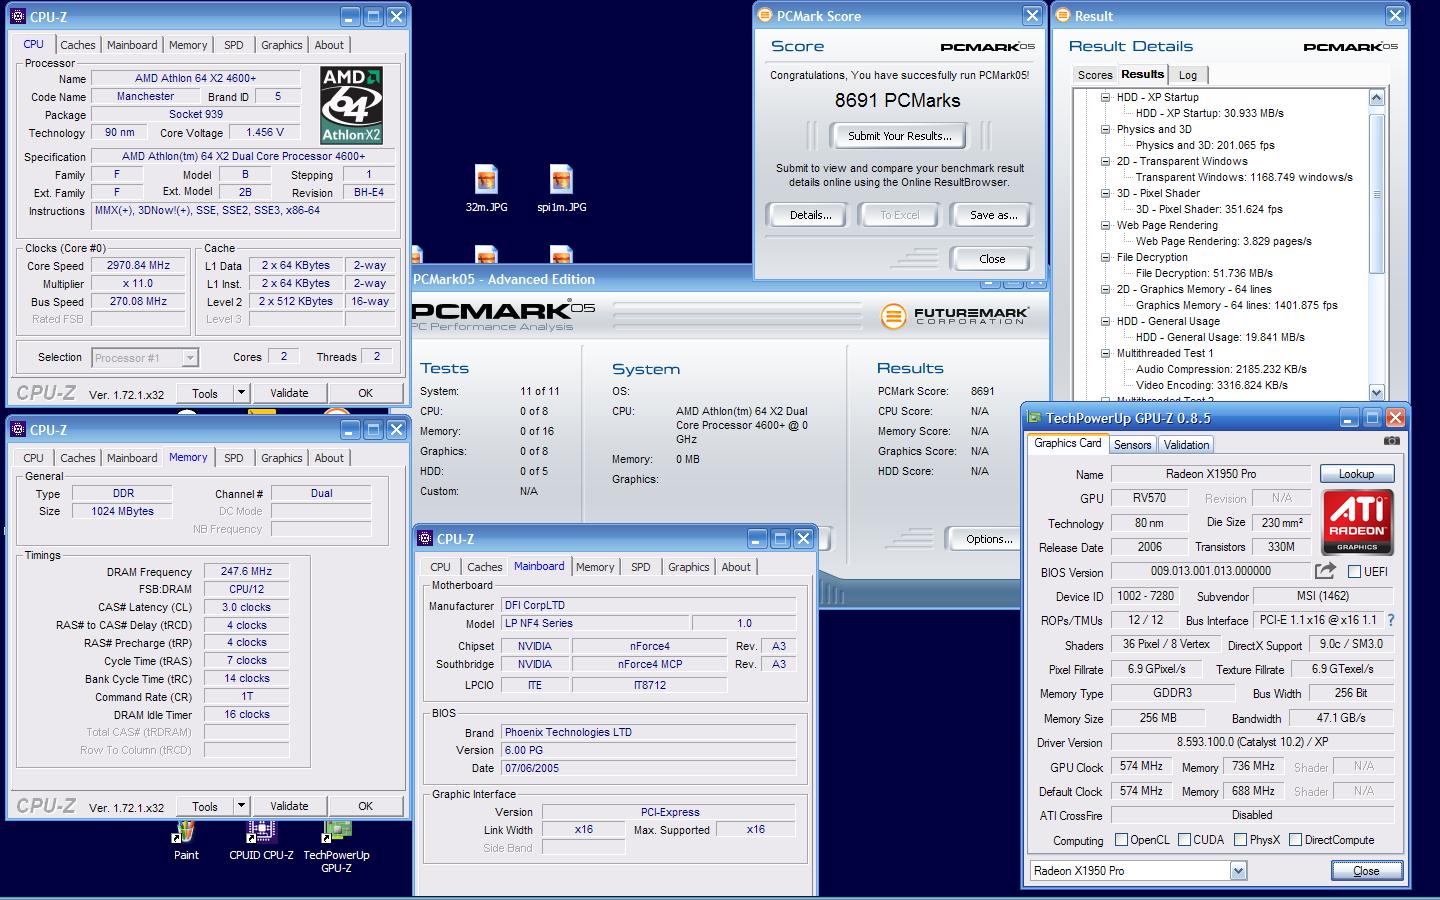Click the Futuremark Corporation logo
The image size is (1440, 900).
(x=954, y=316)
